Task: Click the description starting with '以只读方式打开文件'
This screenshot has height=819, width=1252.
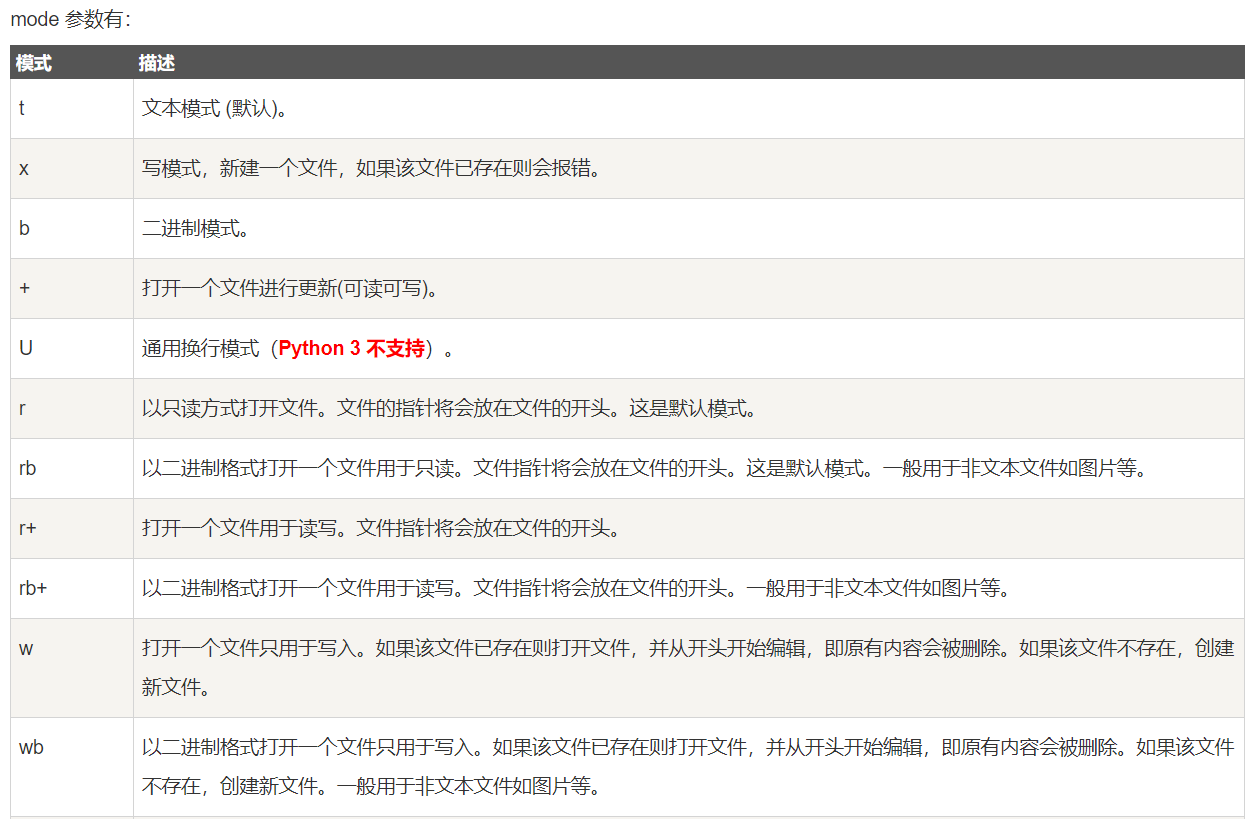Action: coord(450,408)
